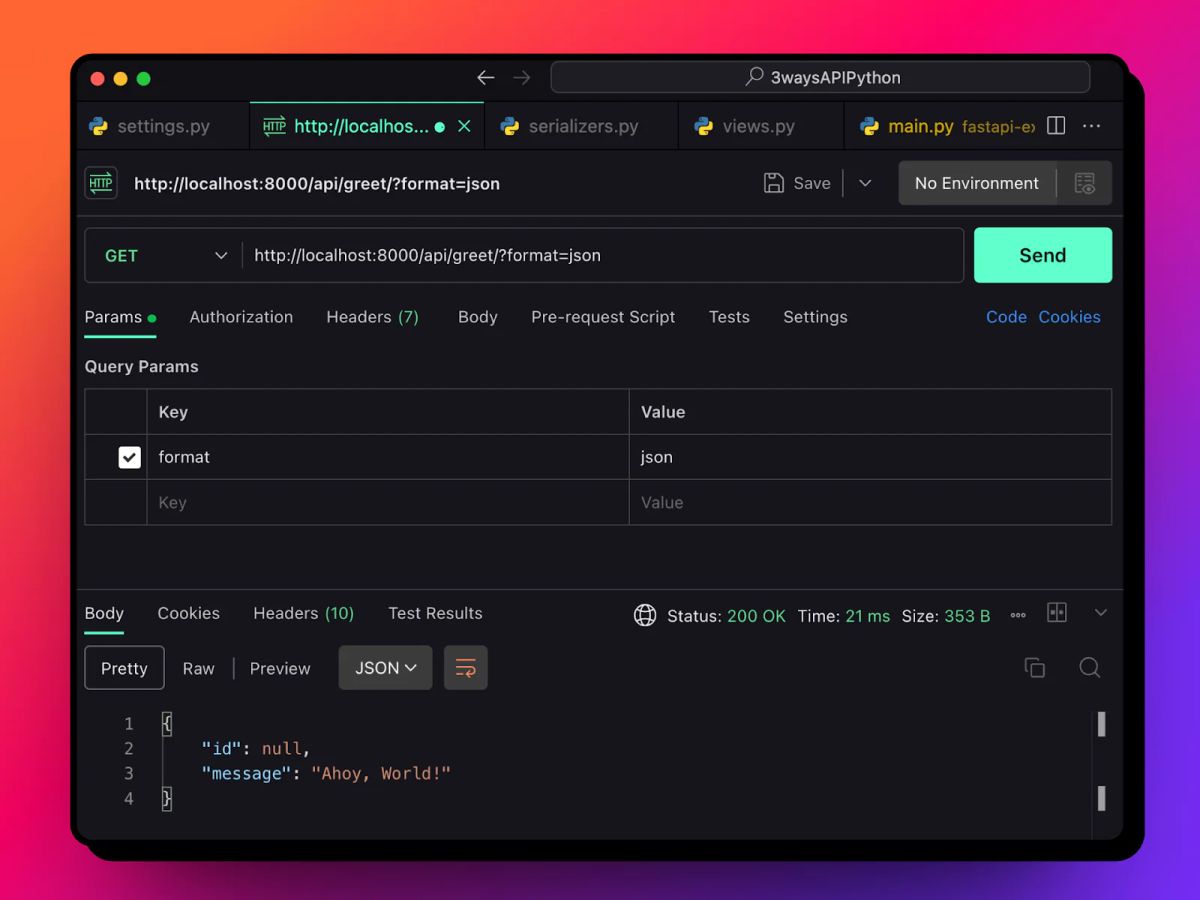
Task: Open the JSON response format dropdown
Action: [x=385, y=667]
